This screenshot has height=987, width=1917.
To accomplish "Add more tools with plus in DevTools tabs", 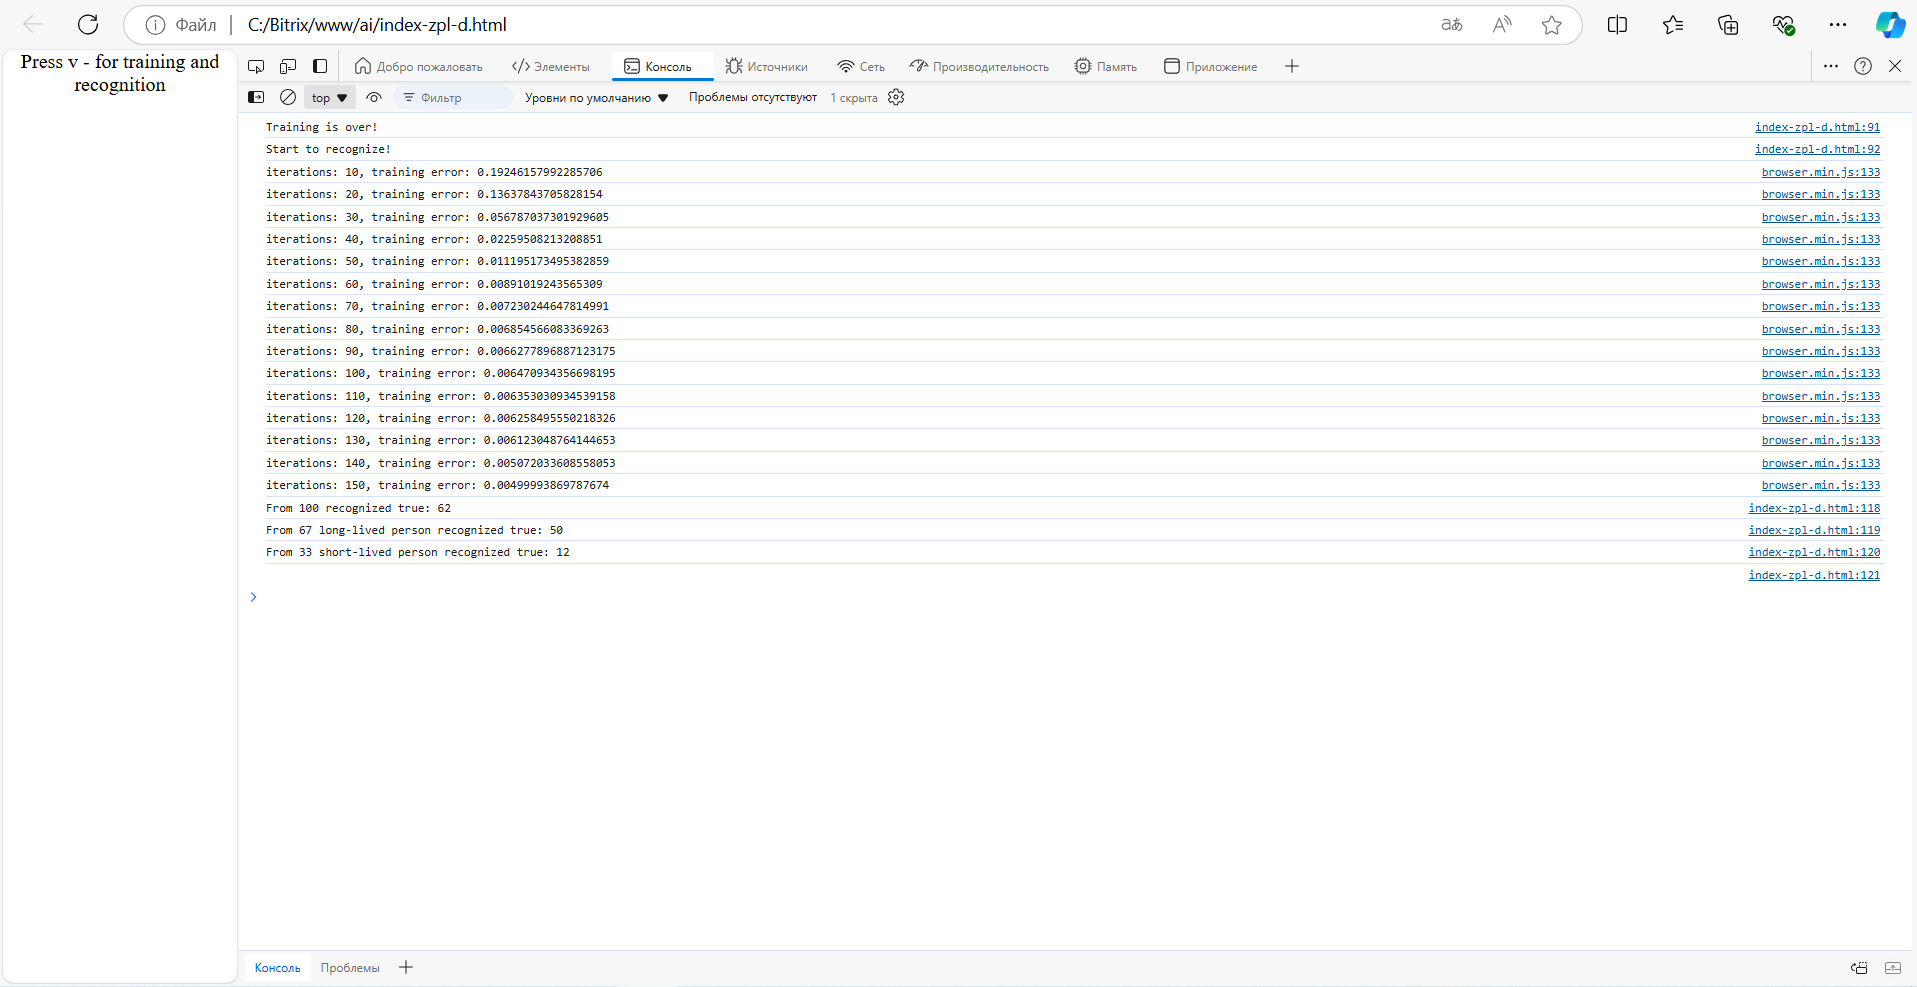I will [1292, 66].
